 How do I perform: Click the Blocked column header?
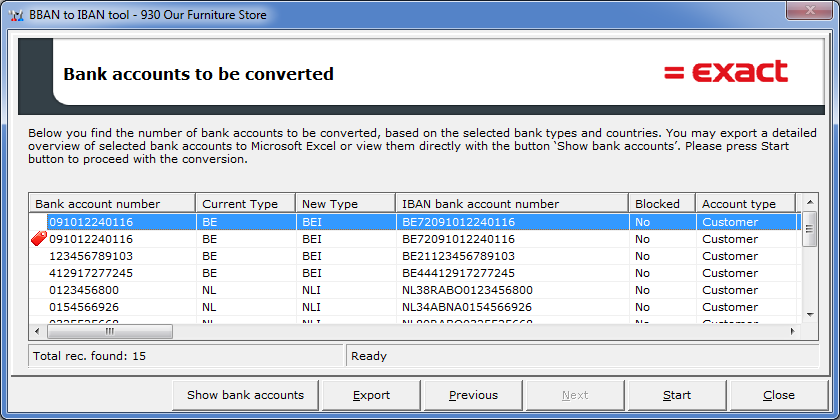coord(661,204)
